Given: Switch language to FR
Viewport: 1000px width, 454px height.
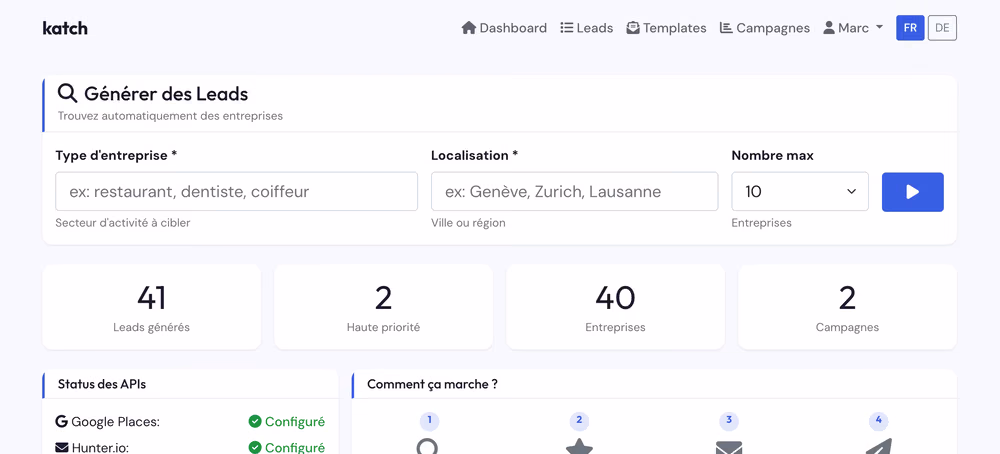Looking at the screenshot, I should pyautogui.click(x=910, y=28).
